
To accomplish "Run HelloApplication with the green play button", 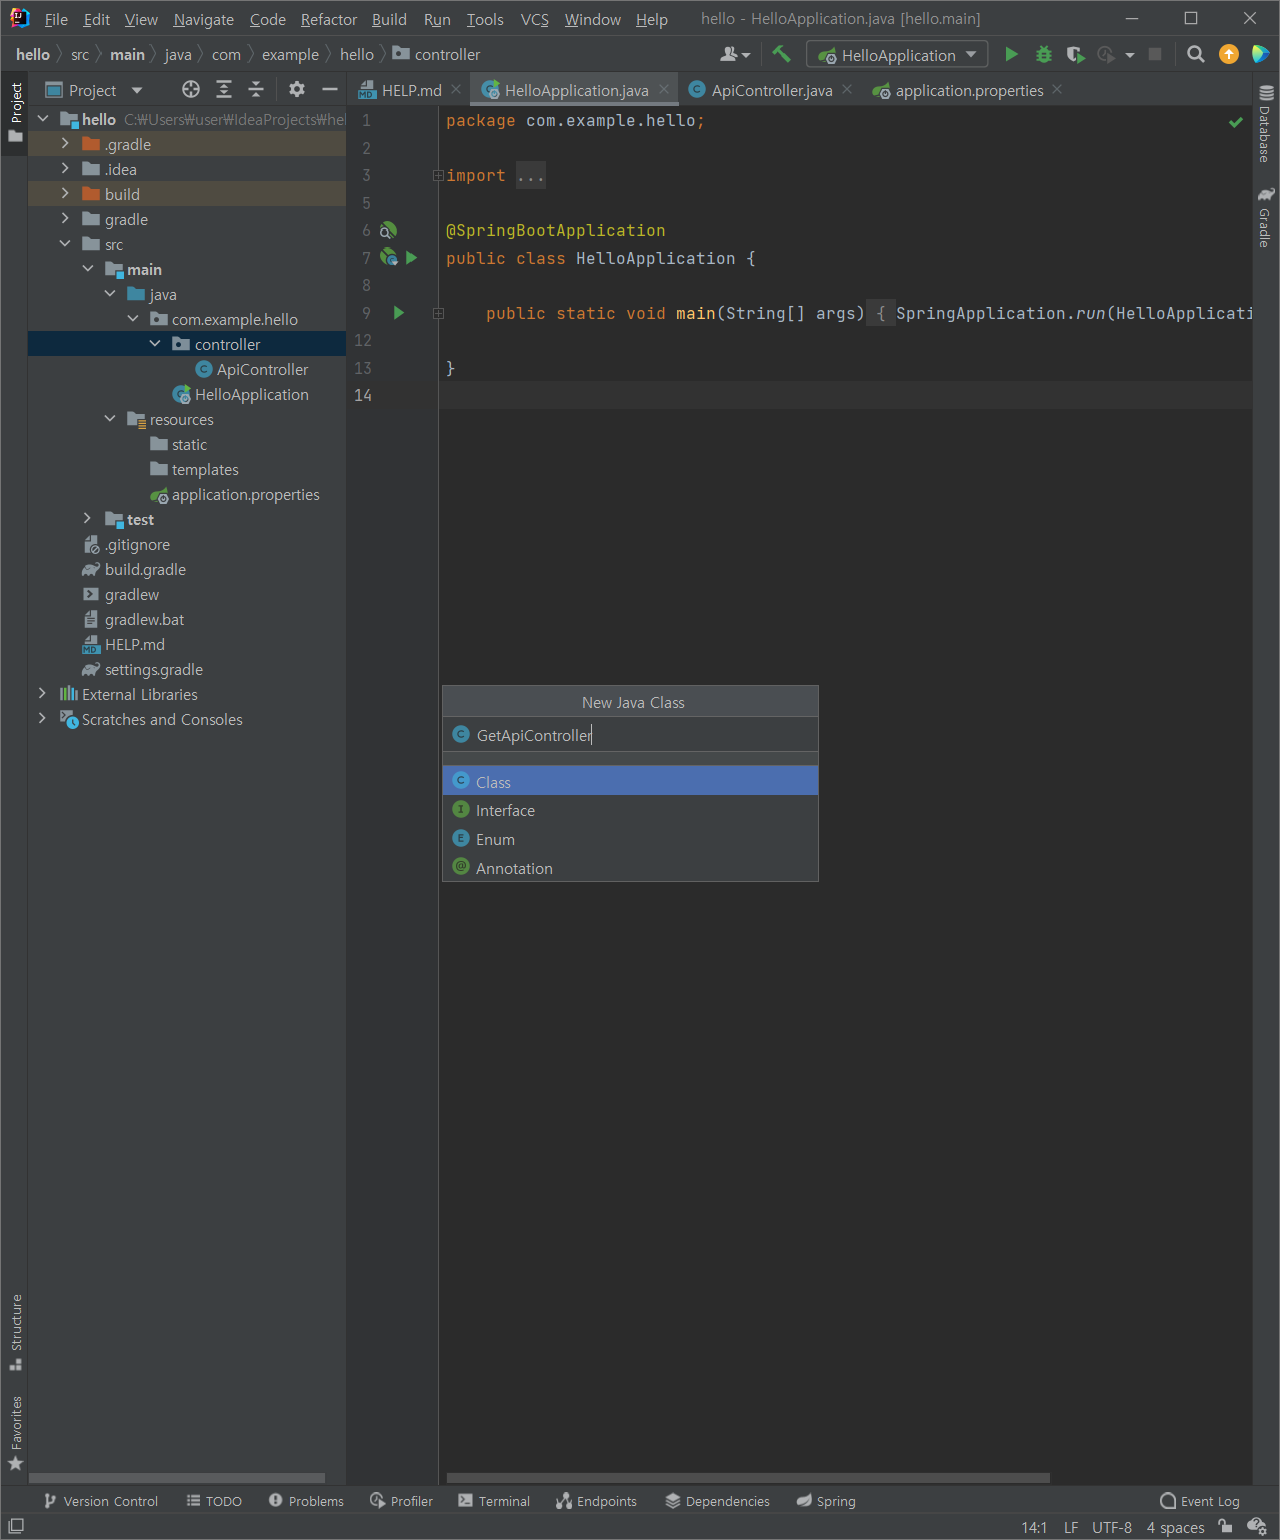I will click(x=1011, y=54).
